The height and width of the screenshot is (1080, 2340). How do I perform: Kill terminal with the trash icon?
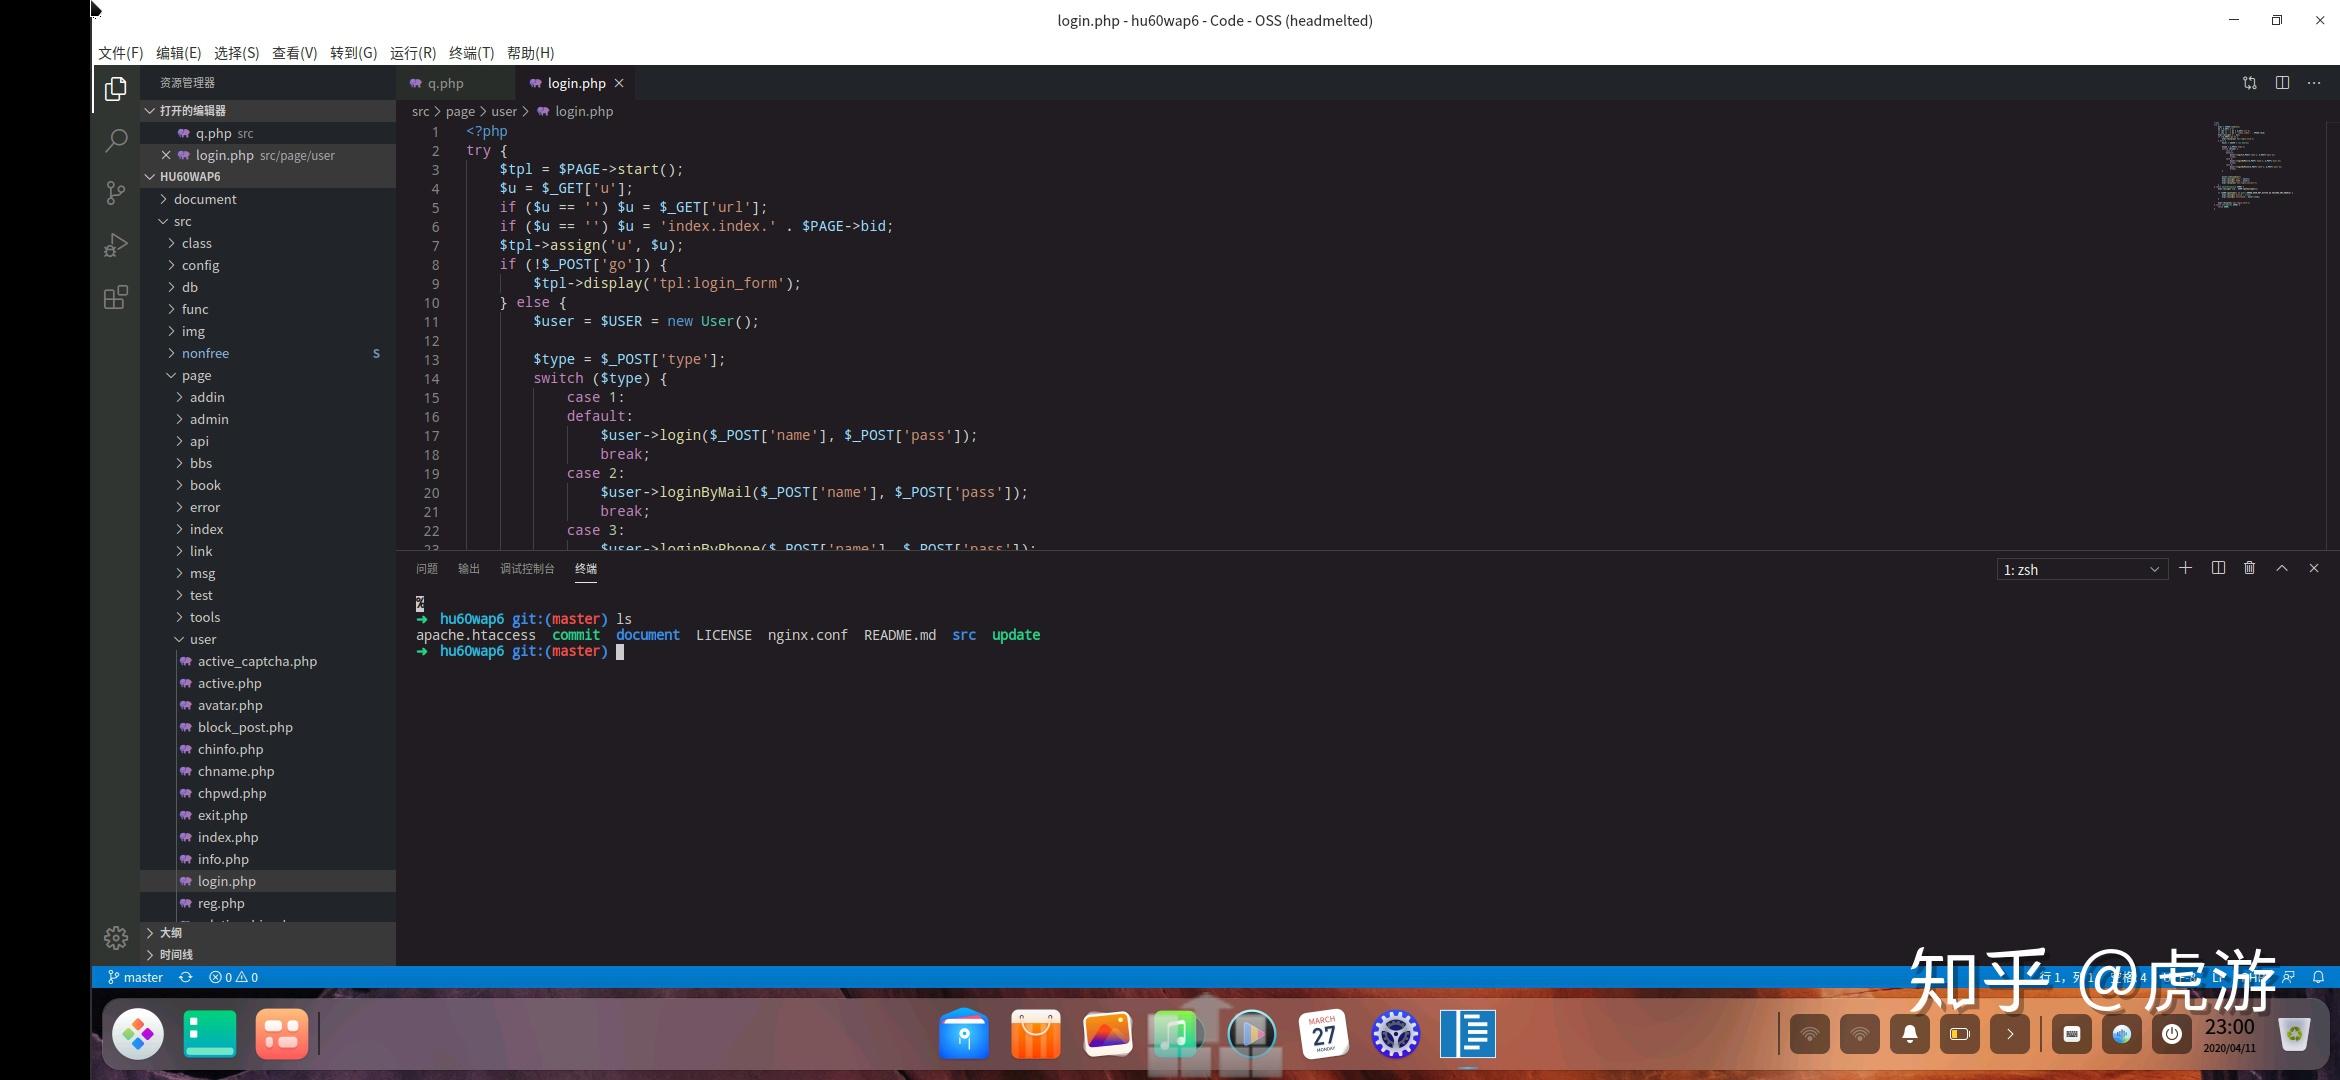[2249, 568]
